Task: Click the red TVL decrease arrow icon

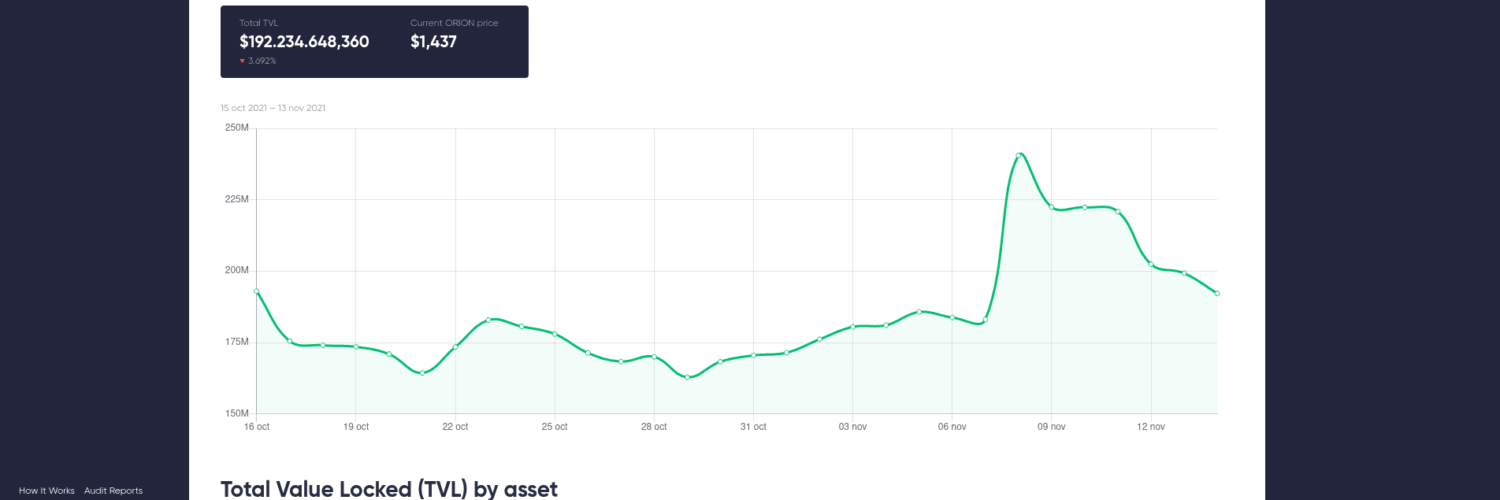Action: click(x=242, y=61)
